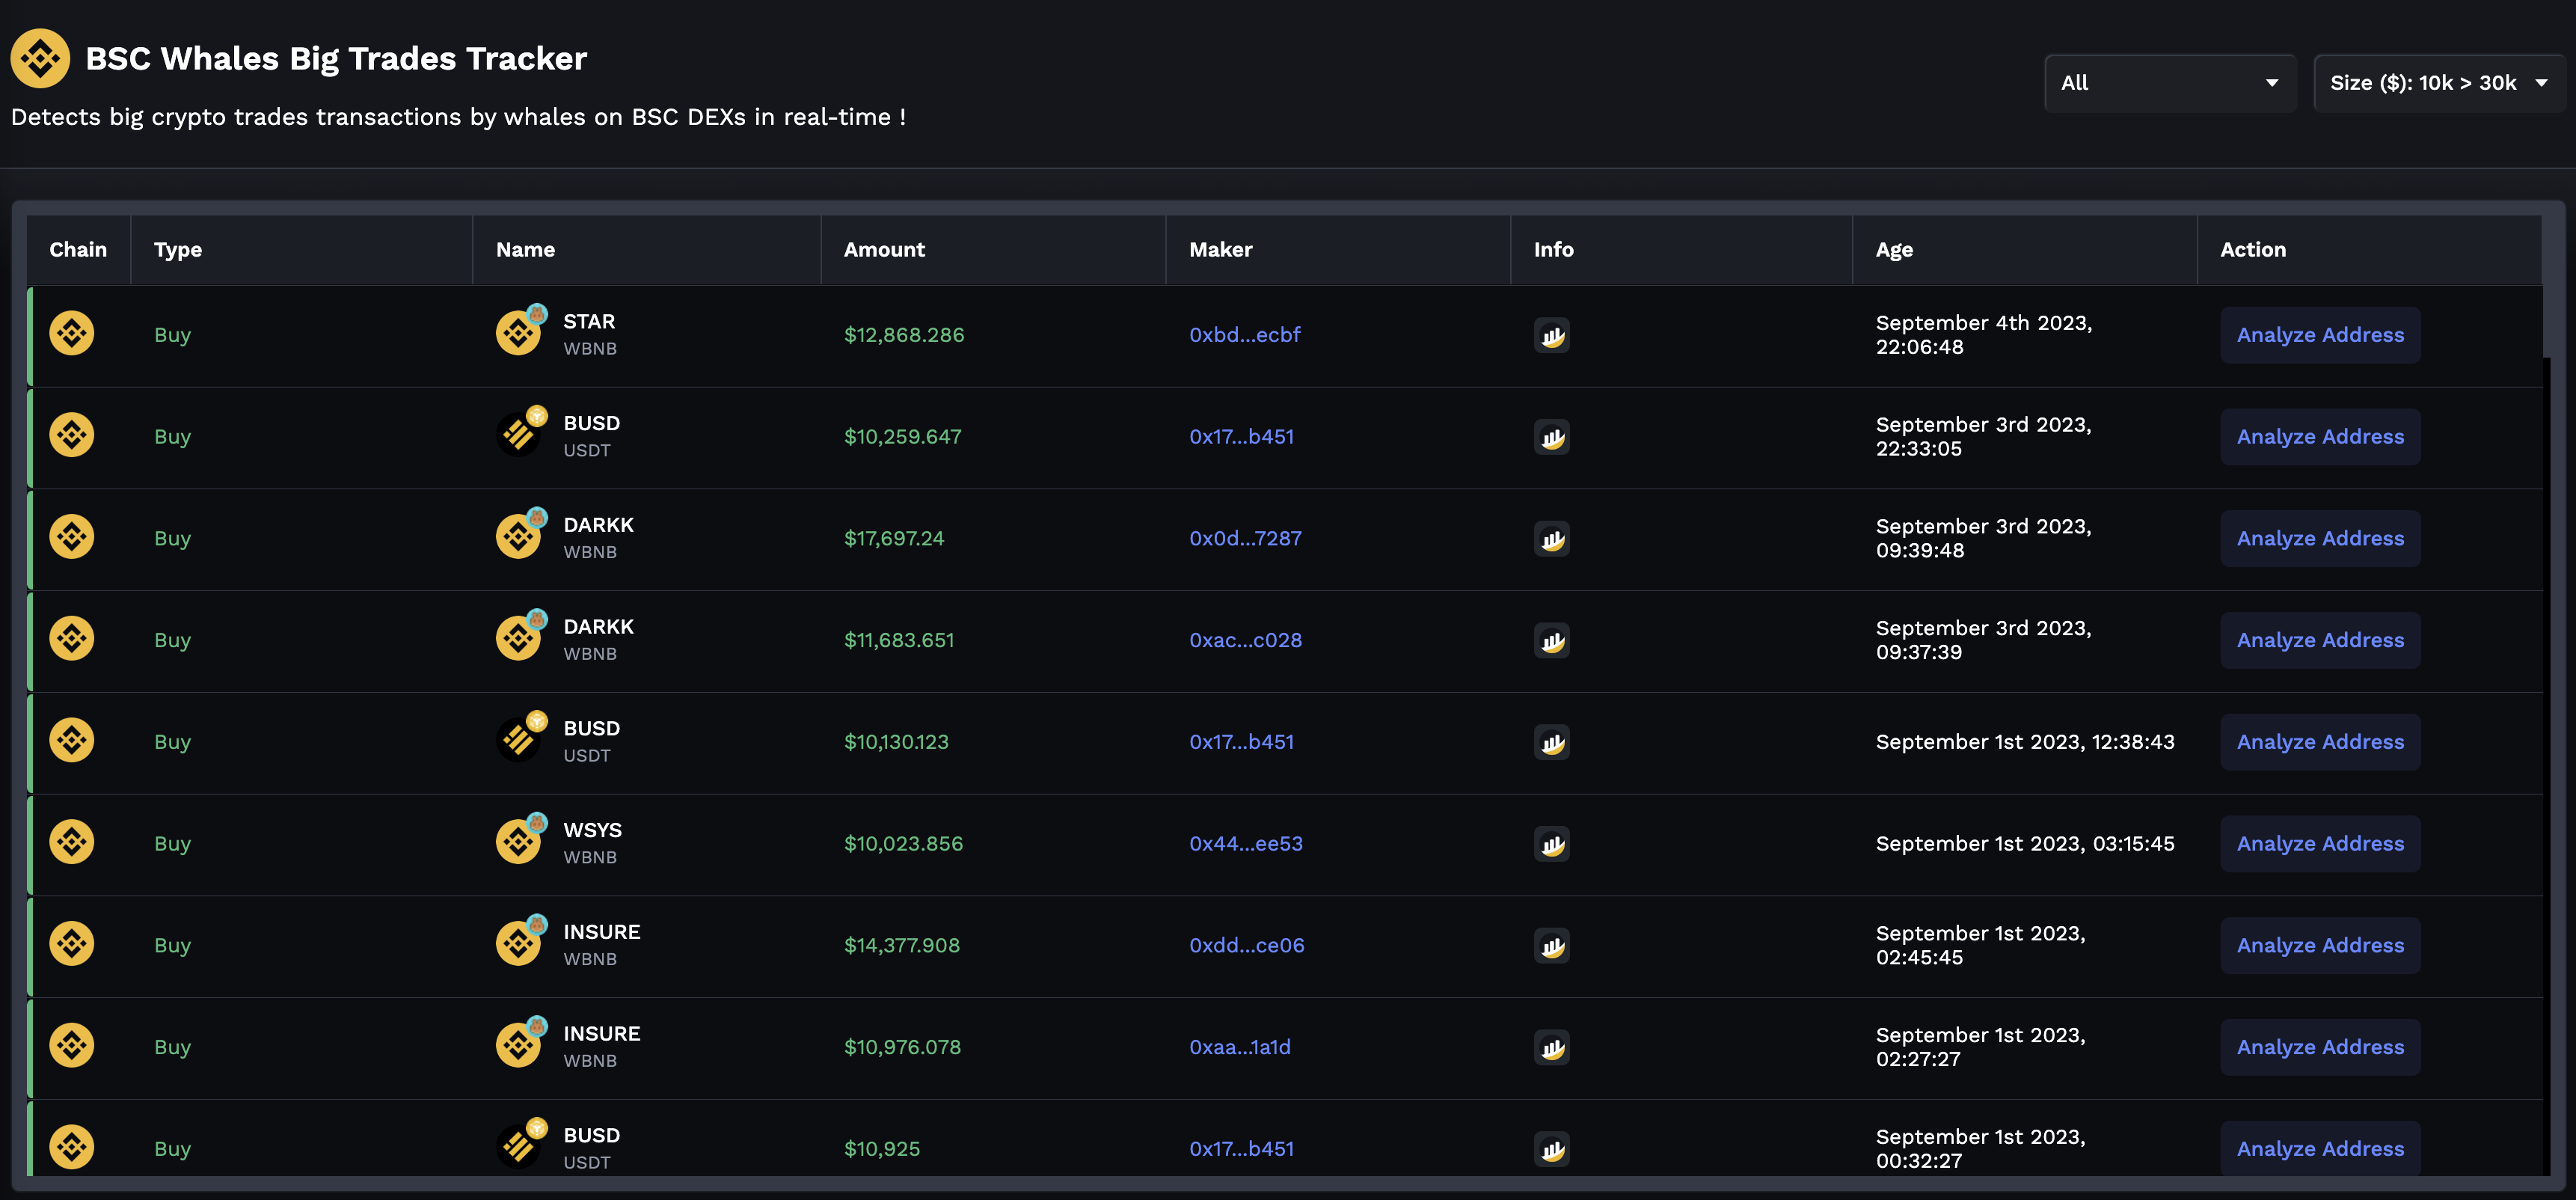Click the Age column header
The image size is (2576, 1200).
click(x=1894, y=250)
